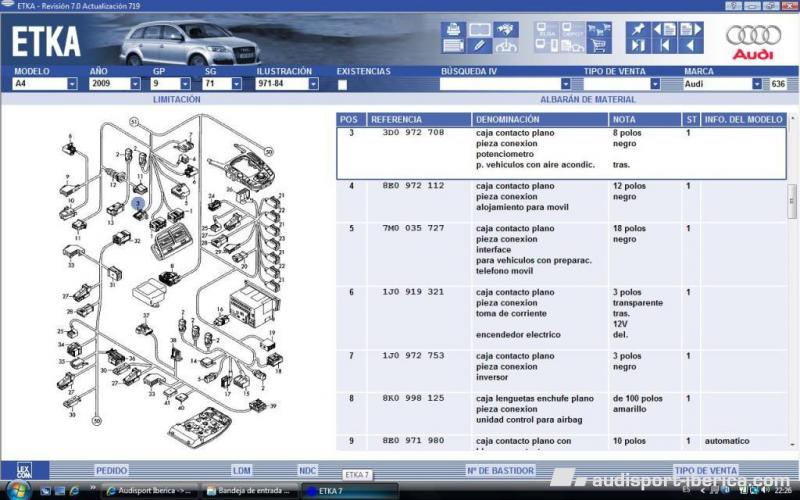Click the Audi rings logo
The height and width of the screenshot is (500, 800).
(x=754, y=42)
